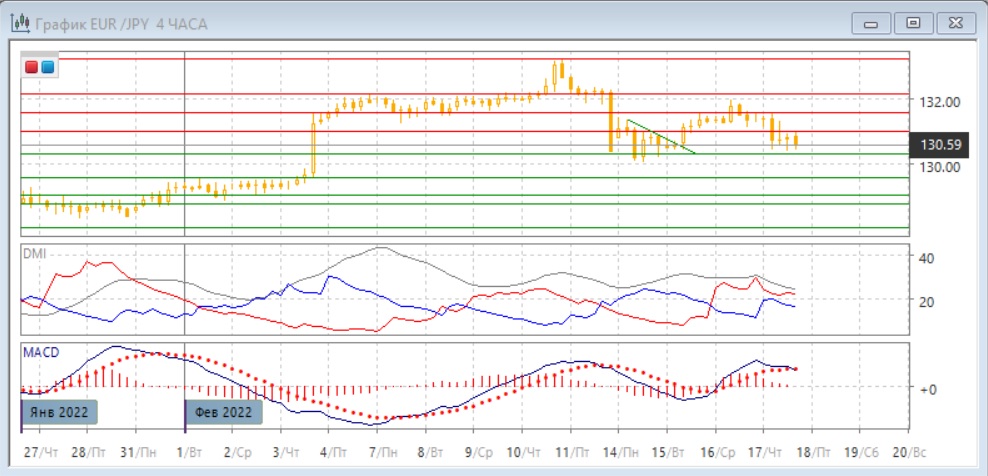Viewport: 988px width, 476px height.
Task: Click the blue square button on chart
Action: [47, 67]
